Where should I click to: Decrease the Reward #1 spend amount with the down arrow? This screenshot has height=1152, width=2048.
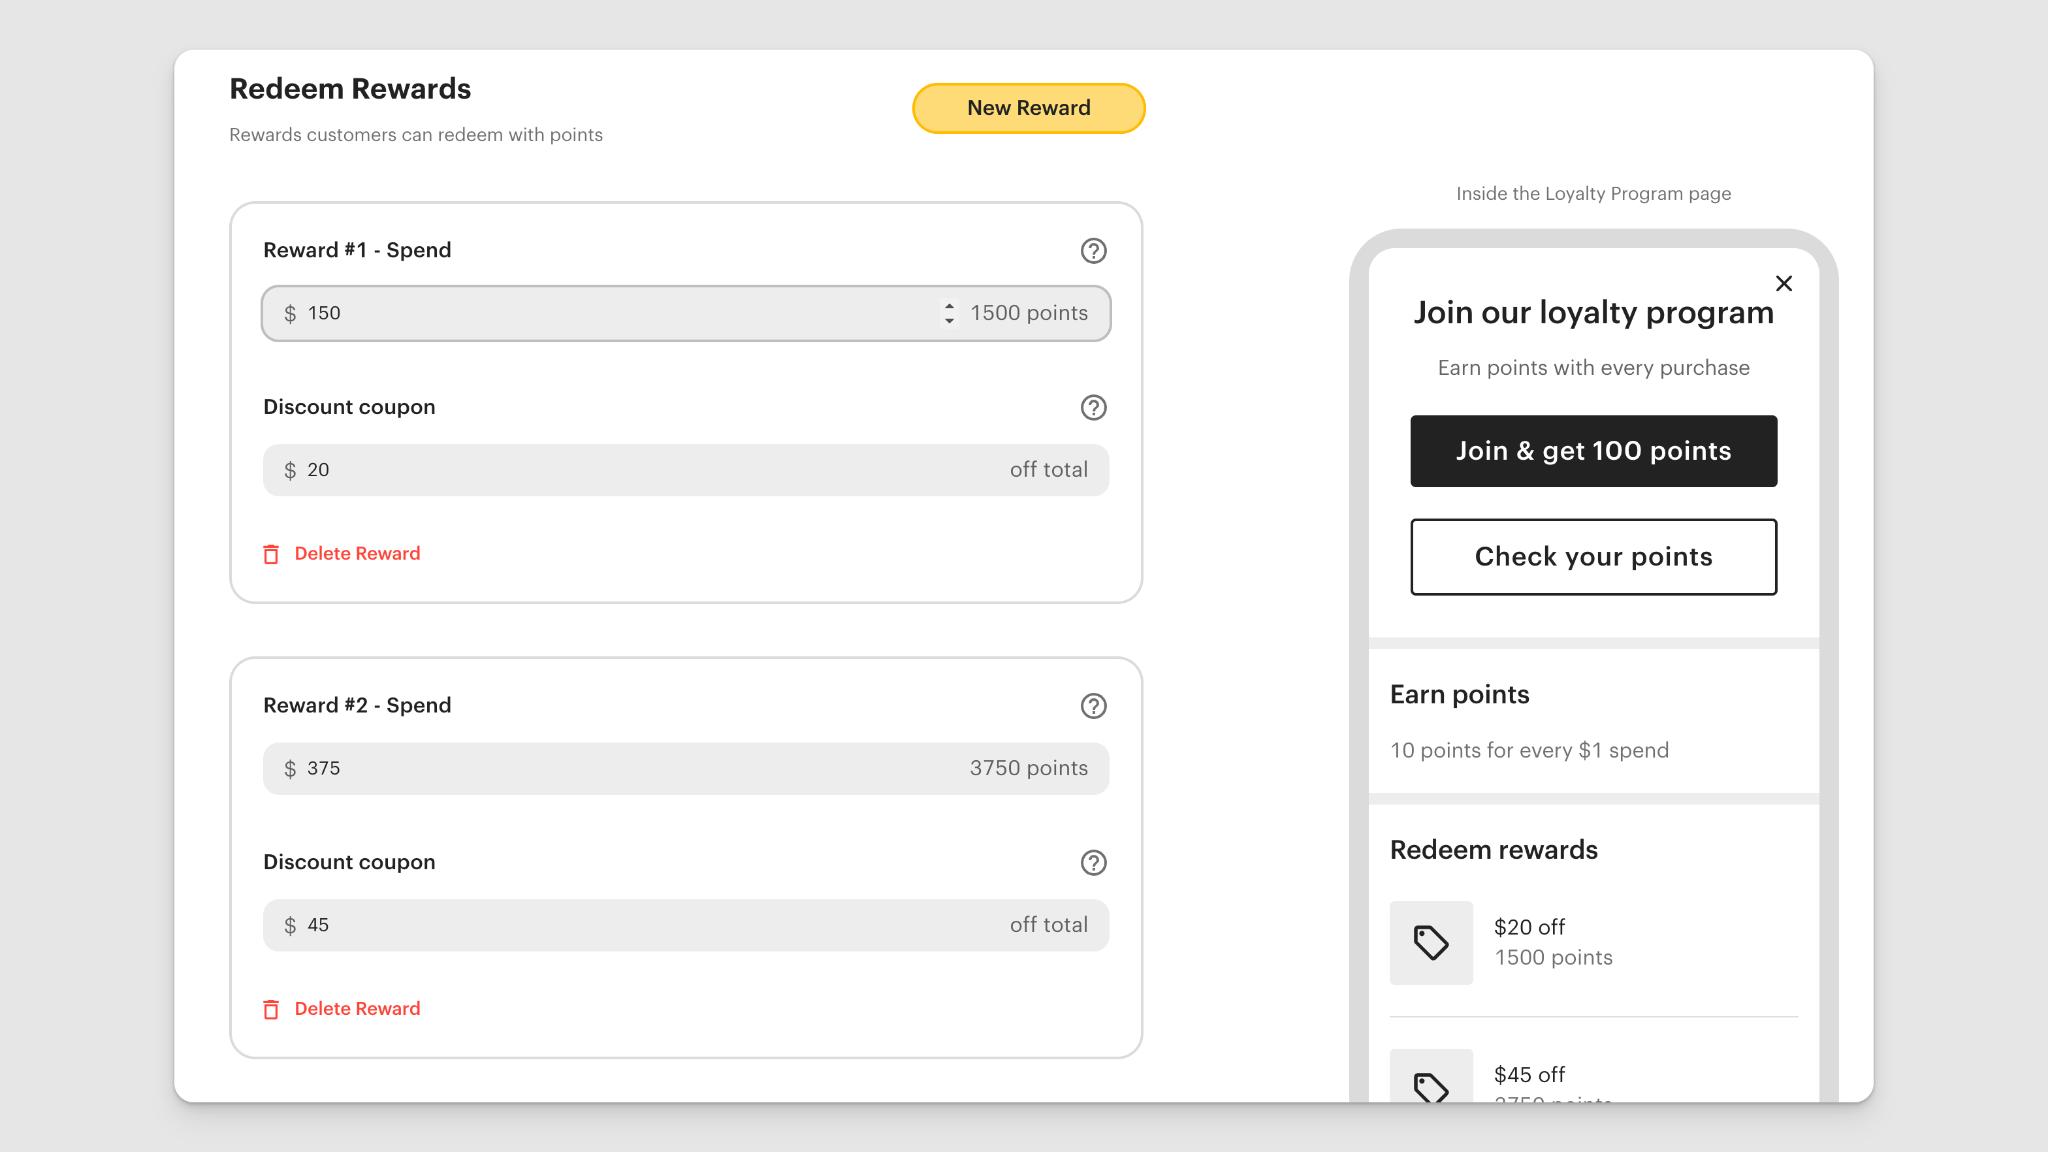(948, 319)
